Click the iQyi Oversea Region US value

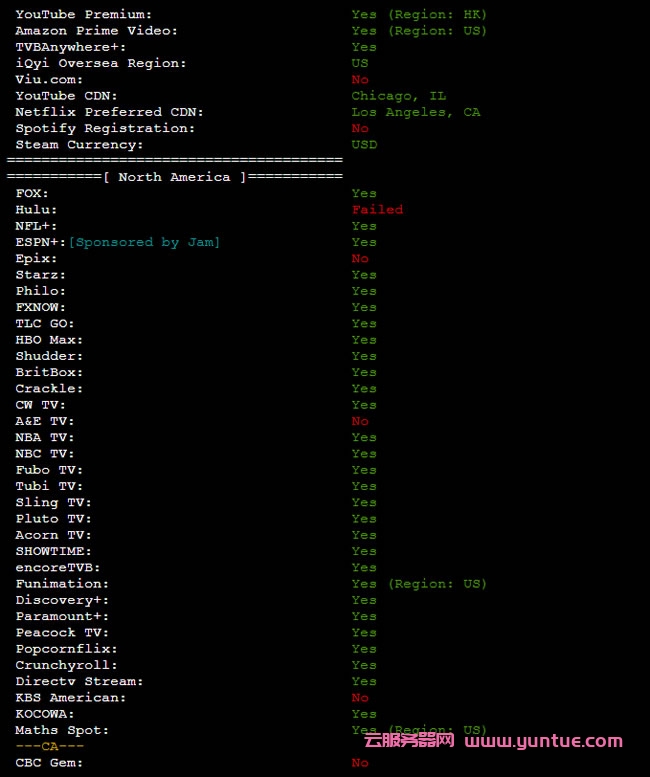360,63
